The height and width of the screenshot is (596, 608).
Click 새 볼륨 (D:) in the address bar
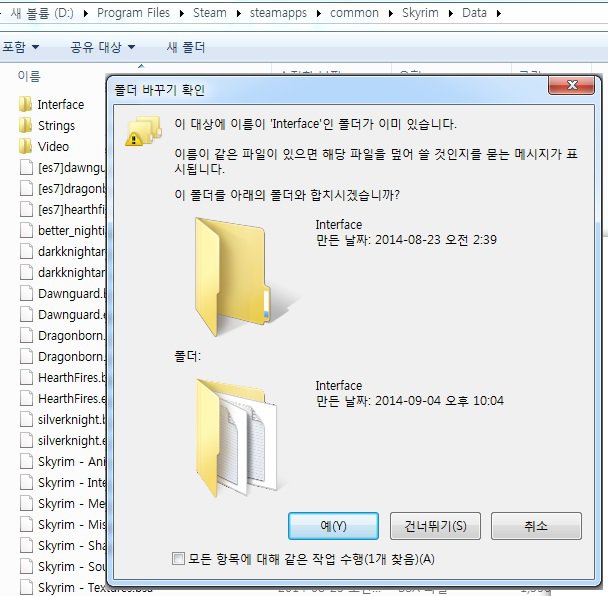point(42,13)
